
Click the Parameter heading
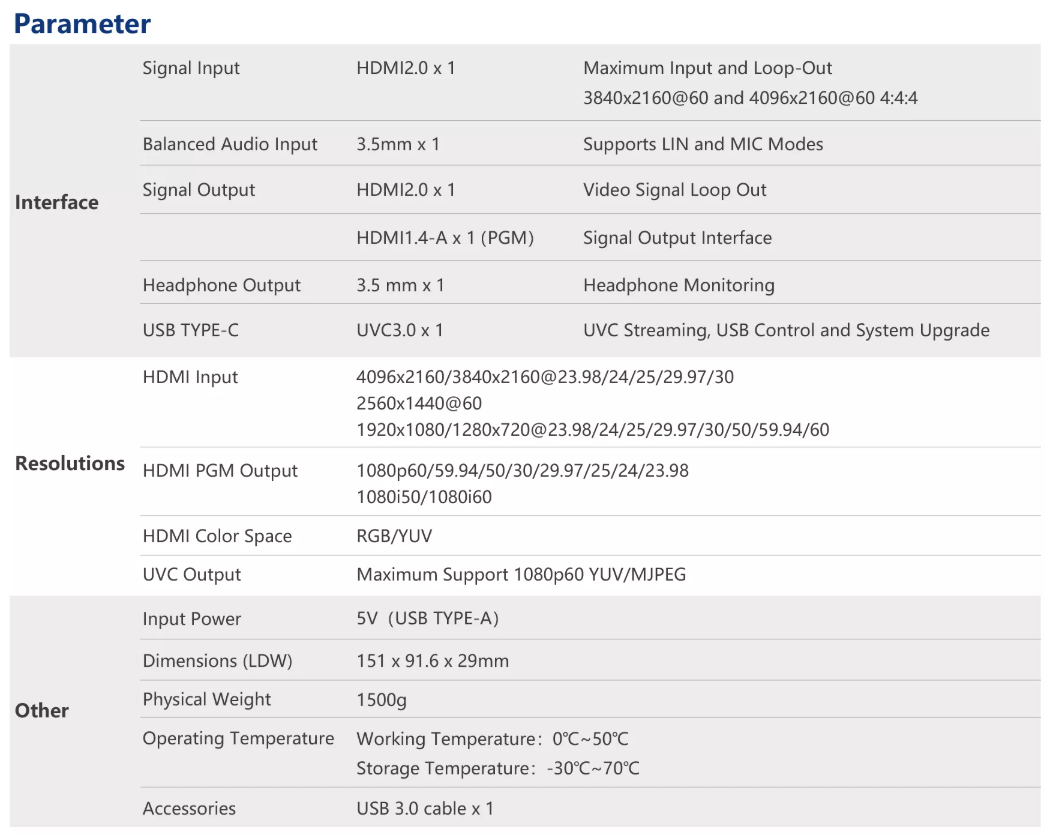tap(82, 23)
